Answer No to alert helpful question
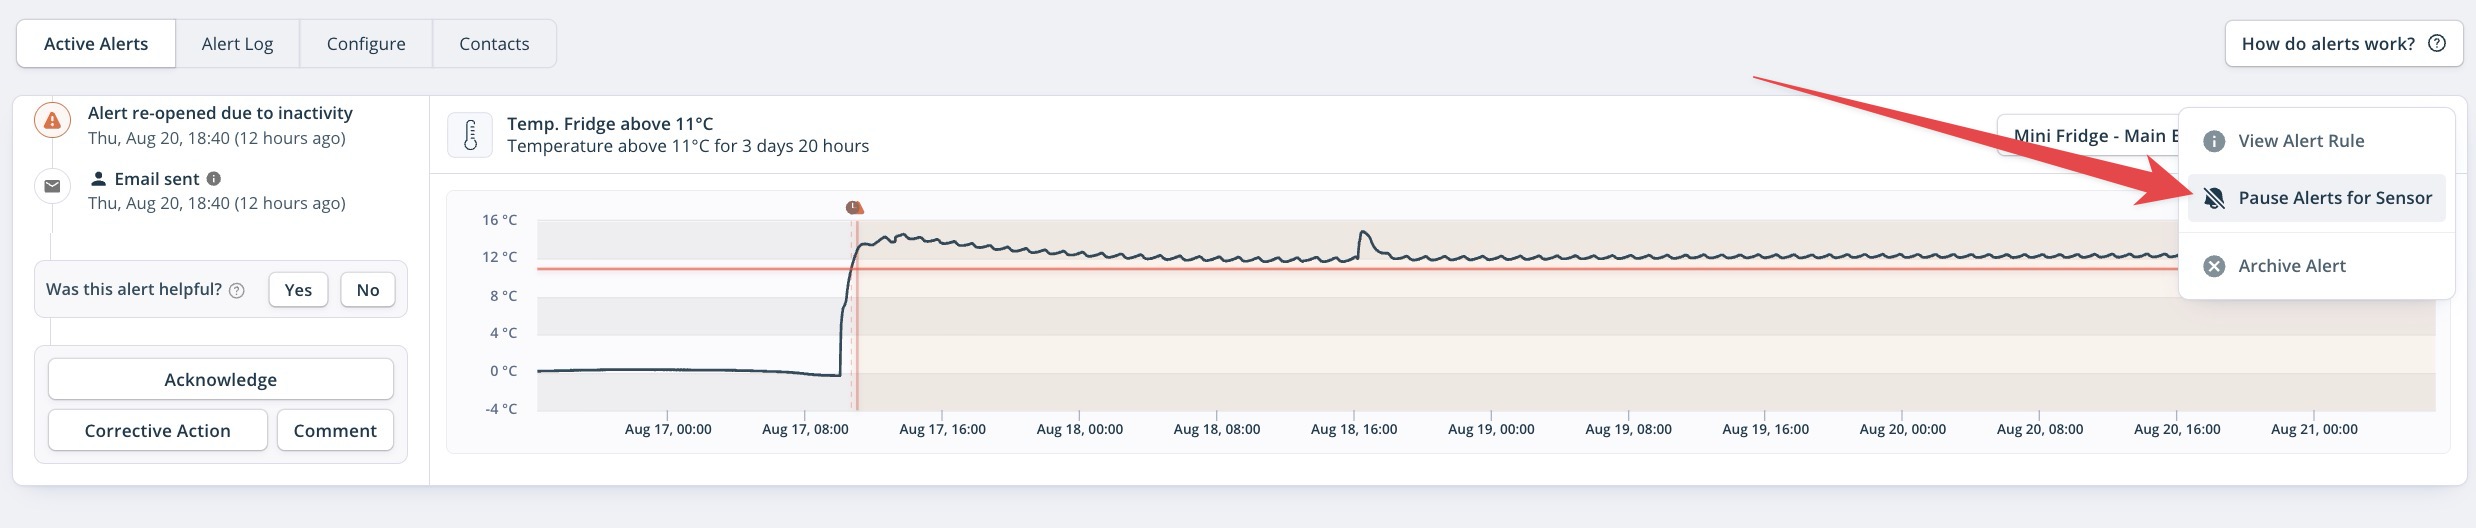 368,290
